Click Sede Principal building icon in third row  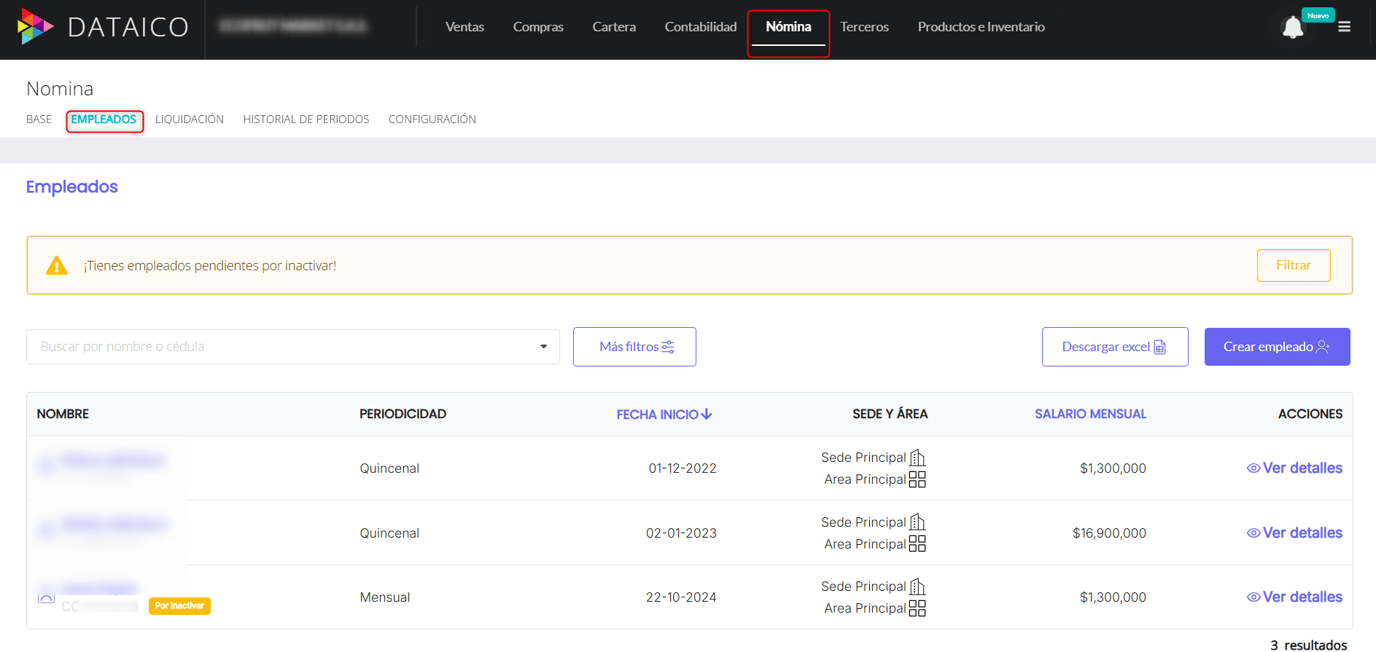click(x=917, y=587)
